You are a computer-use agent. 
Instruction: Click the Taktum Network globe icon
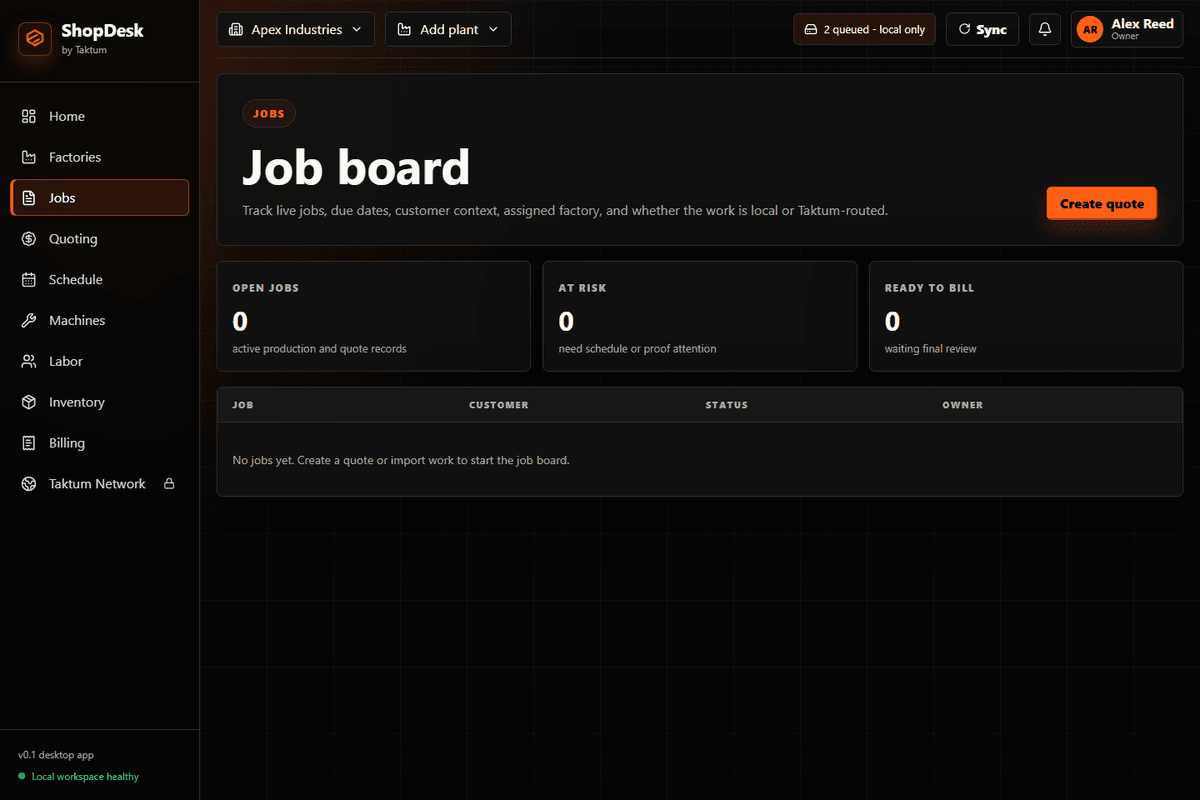point(29,484)
